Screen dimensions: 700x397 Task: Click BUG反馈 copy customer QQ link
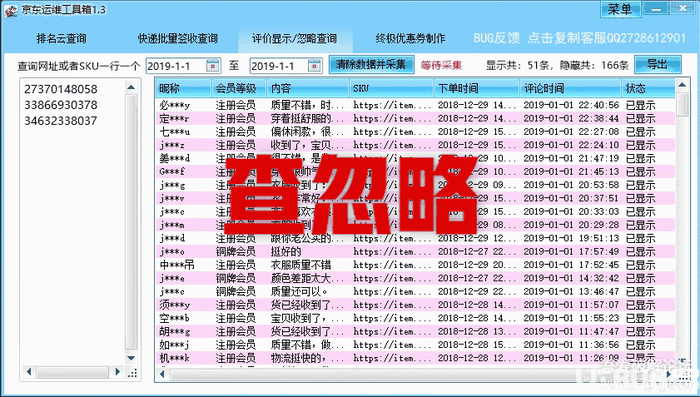(579, 38)
